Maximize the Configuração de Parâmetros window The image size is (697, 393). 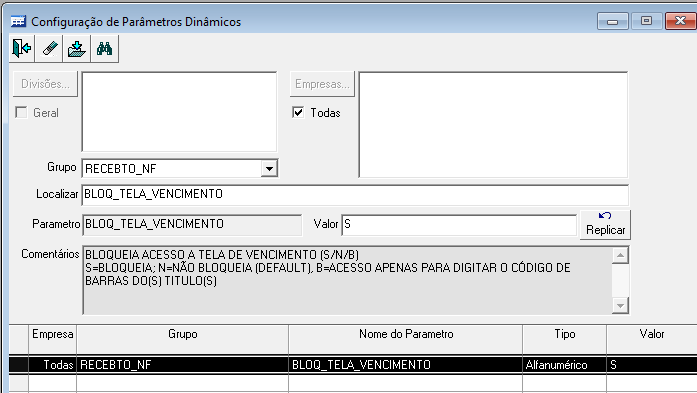click(x=646, y=21)
